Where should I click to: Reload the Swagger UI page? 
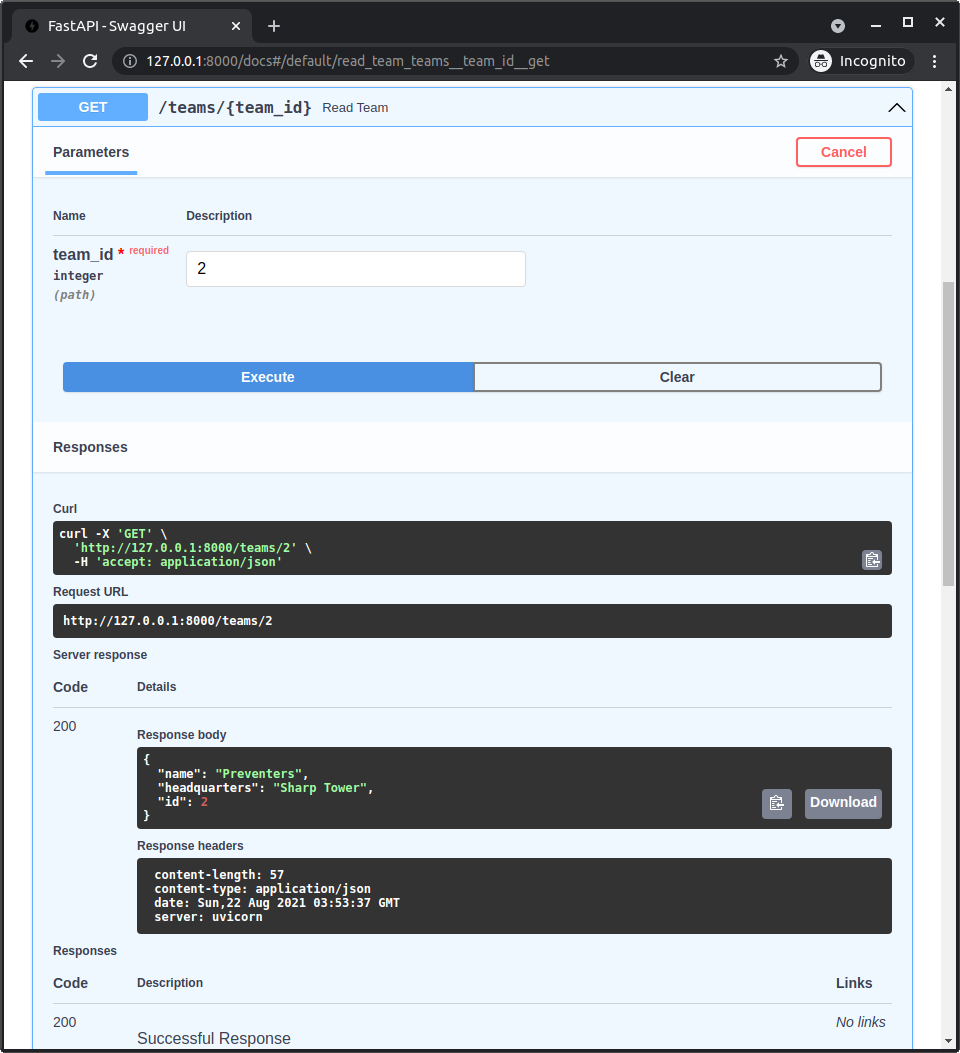(x=90, y=61)
